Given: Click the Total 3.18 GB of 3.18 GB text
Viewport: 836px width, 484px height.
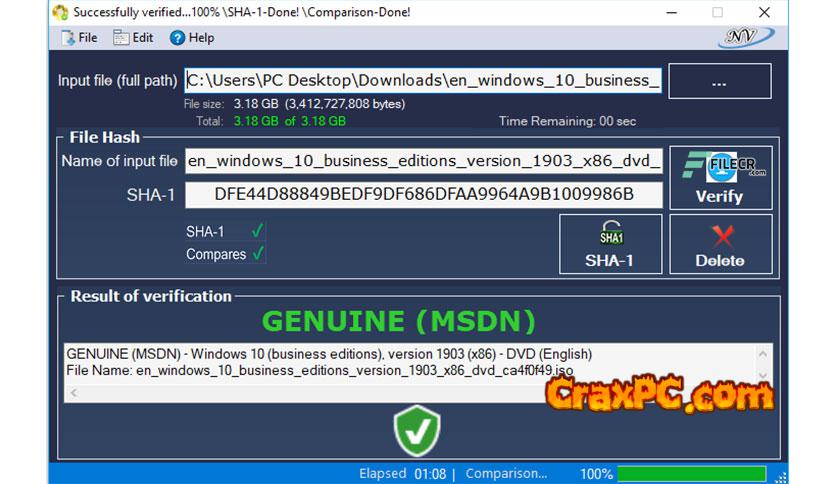Looking at the screenshot, I should tap(271, 121).
